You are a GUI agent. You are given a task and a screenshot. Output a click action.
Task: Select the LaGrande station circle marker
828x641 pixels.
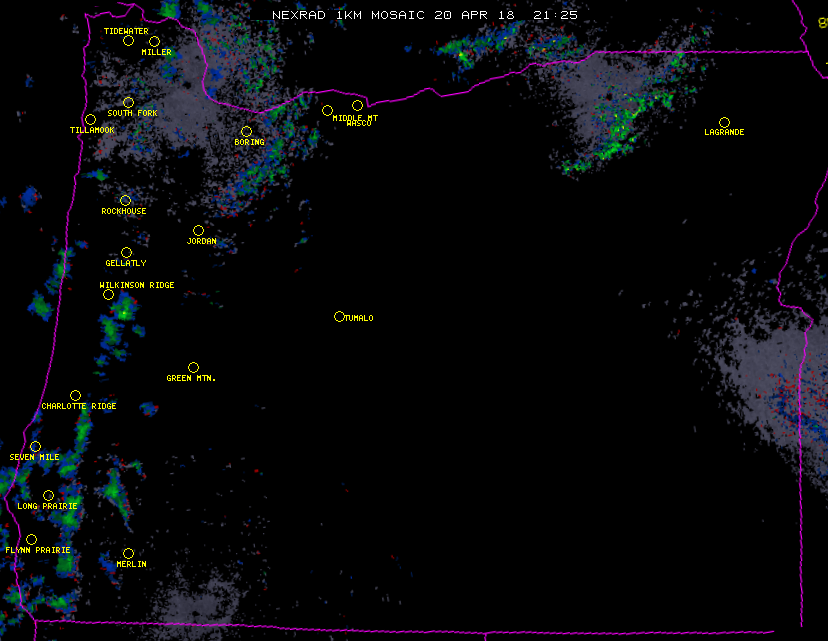(x=724, y=122)
